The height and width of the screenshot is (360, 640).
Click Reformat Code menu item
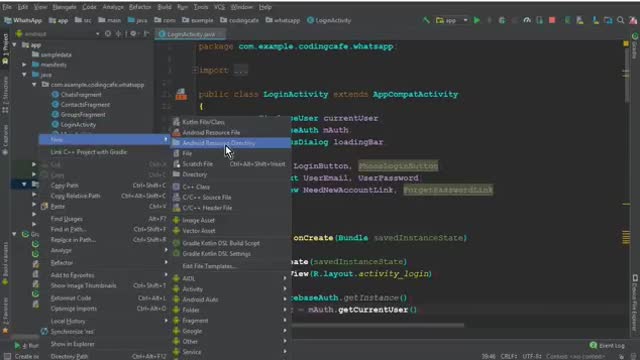tap(104, 298)
